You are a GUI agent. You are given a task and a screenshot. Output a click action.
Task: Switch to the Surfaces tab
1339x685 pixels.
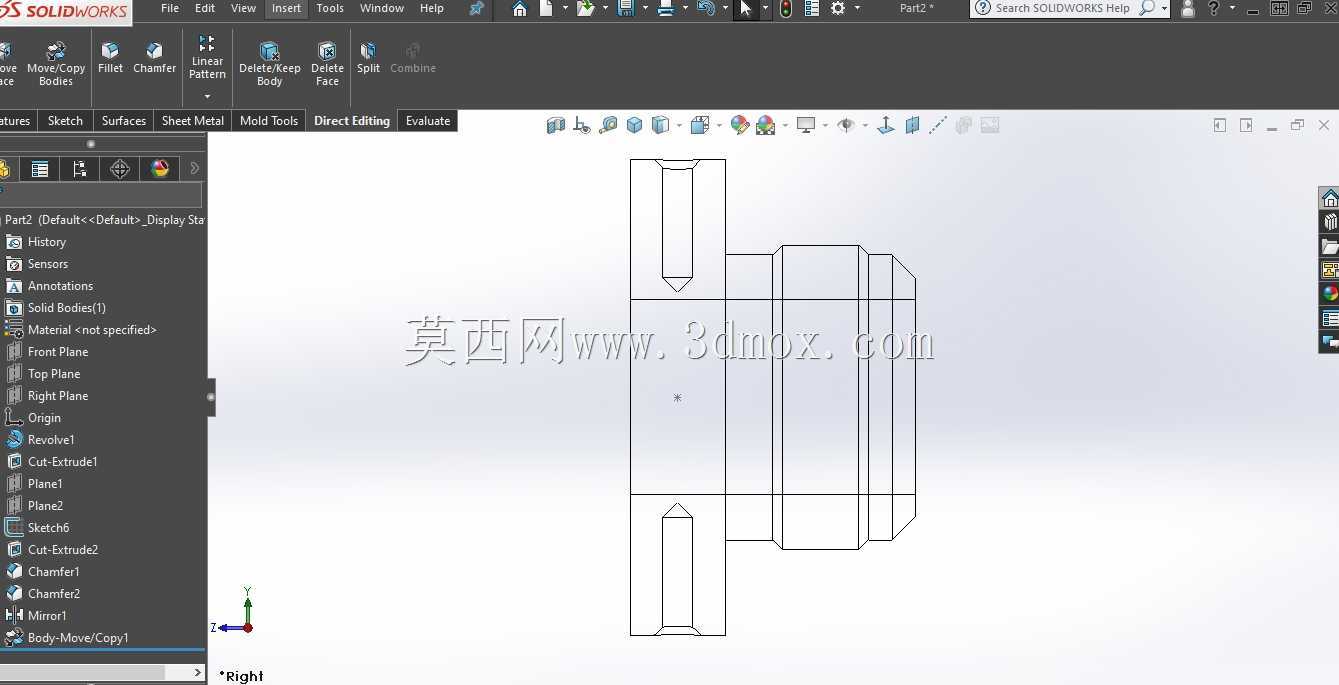(124, 121)
